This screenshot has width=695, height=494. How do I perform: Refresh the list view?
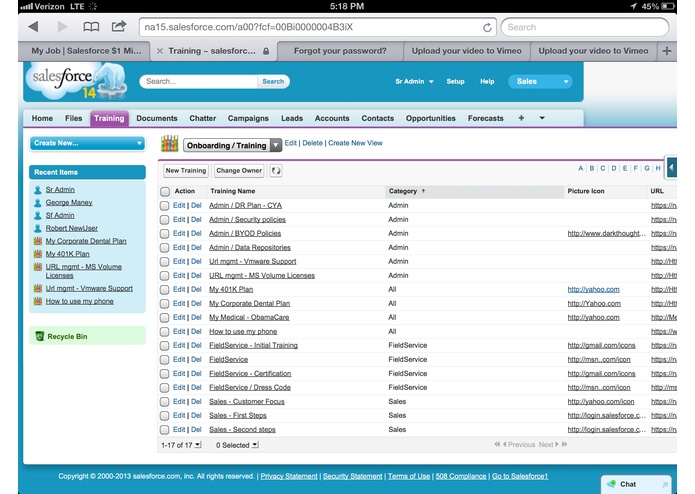pos(276,171)
